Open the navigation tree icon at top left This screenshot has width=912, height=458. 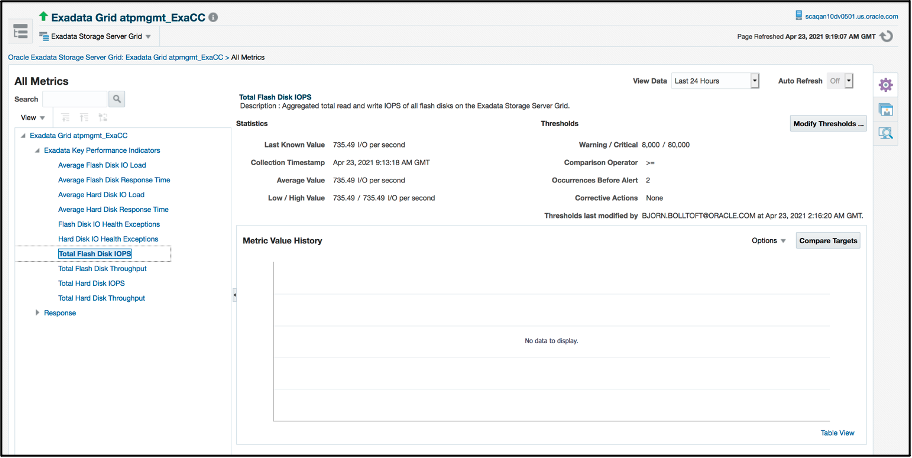point(20,31)
